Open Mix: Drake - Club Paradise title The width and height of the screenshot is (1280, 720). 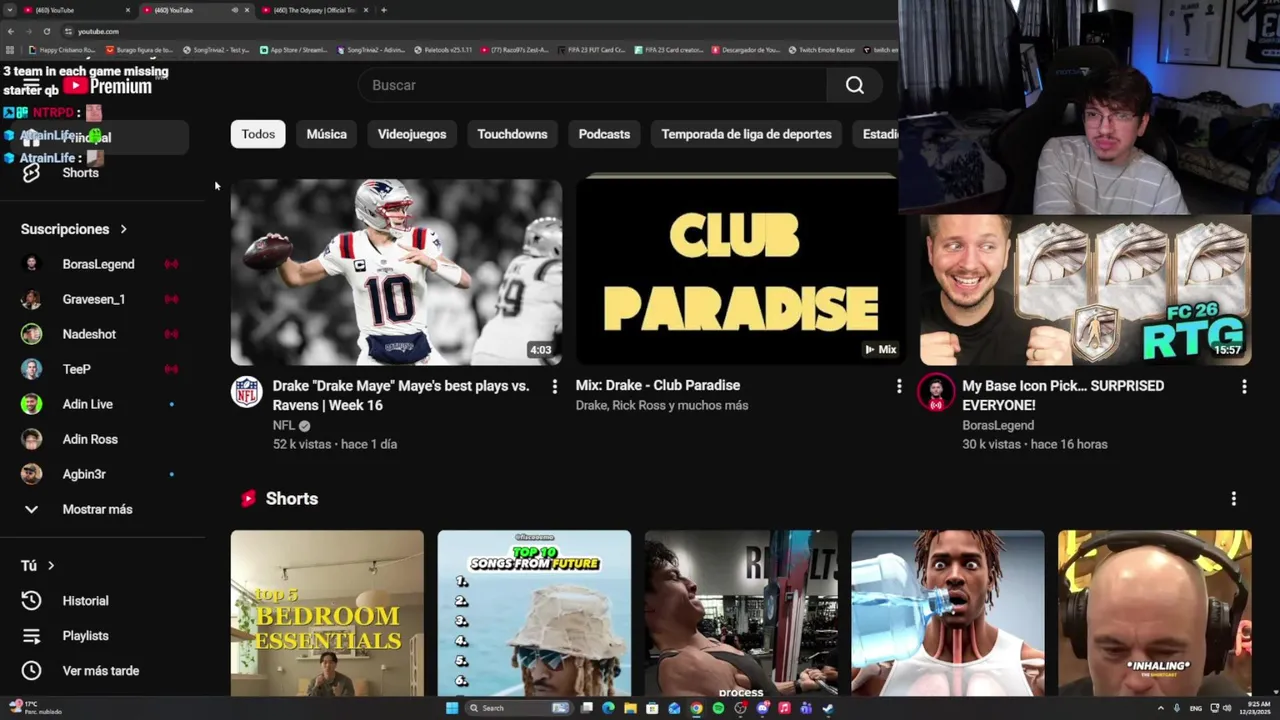[658, 385]
